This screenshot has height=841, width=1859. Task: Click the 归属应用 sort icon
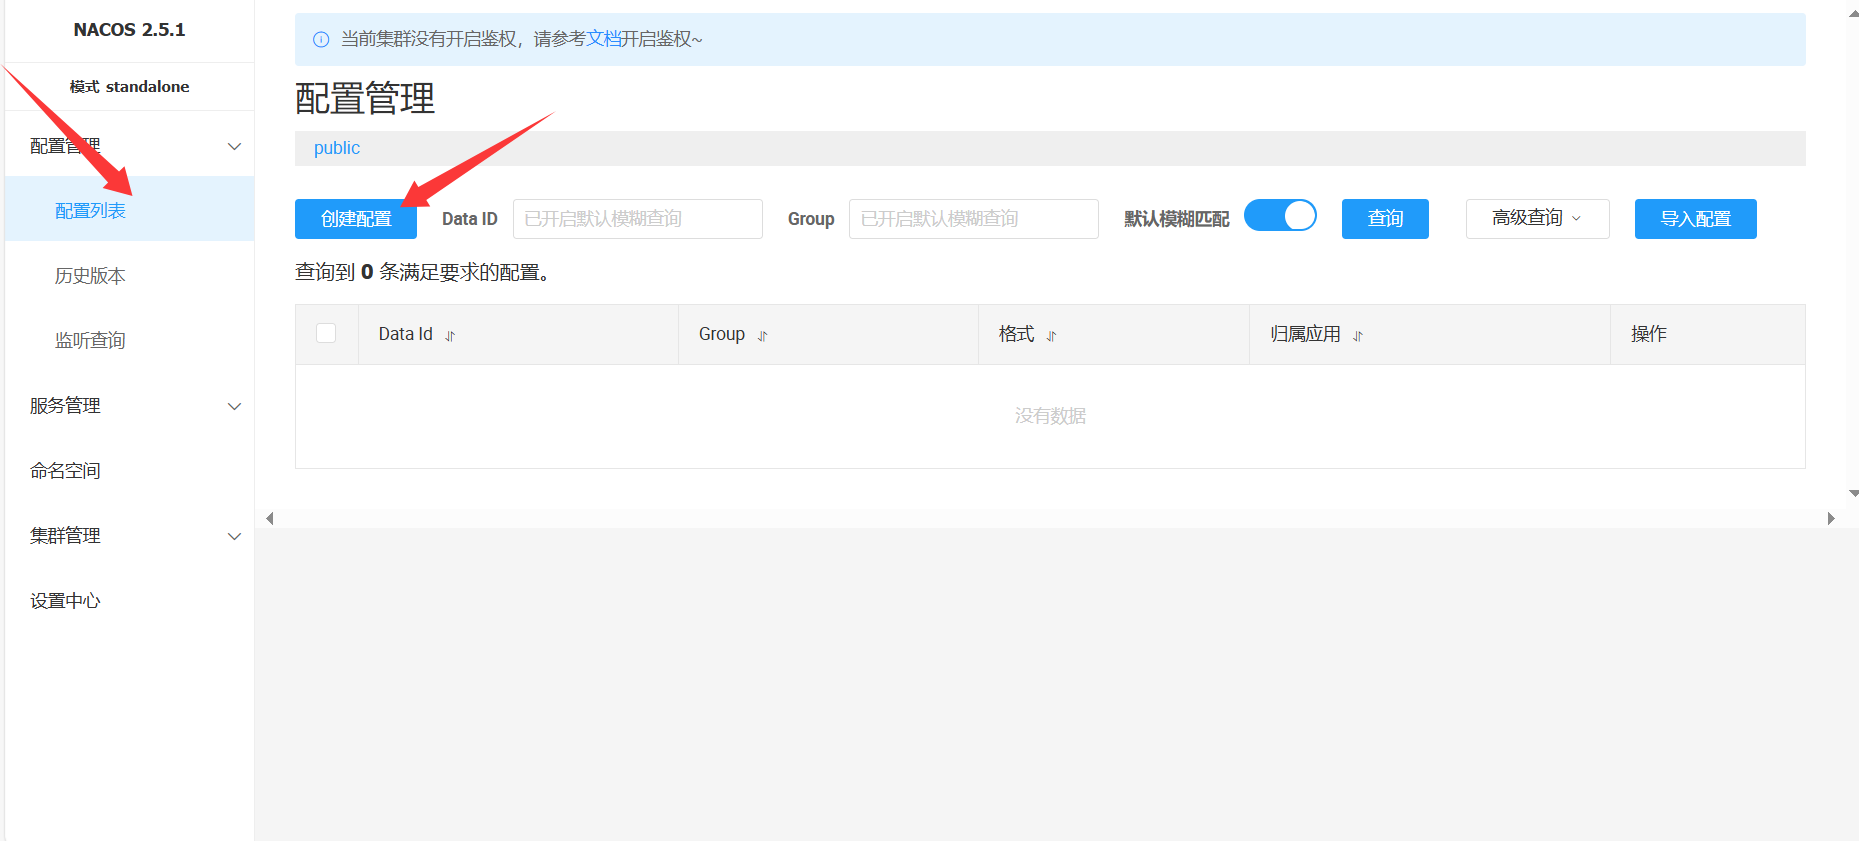pos(1358,336)
